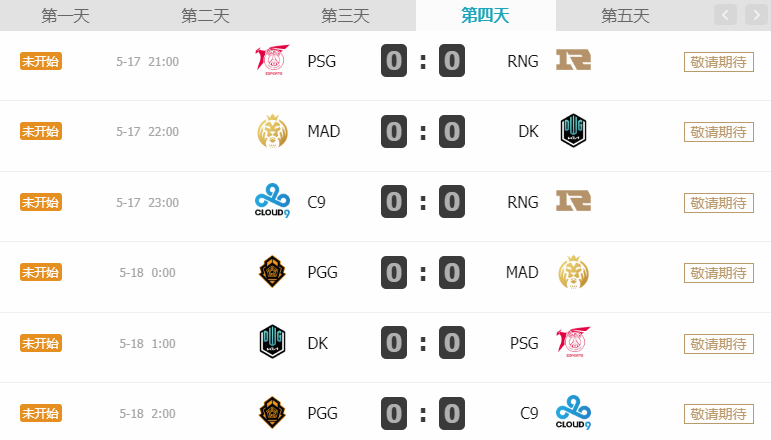Click DK logo in 1:00 match

(272, 342)
